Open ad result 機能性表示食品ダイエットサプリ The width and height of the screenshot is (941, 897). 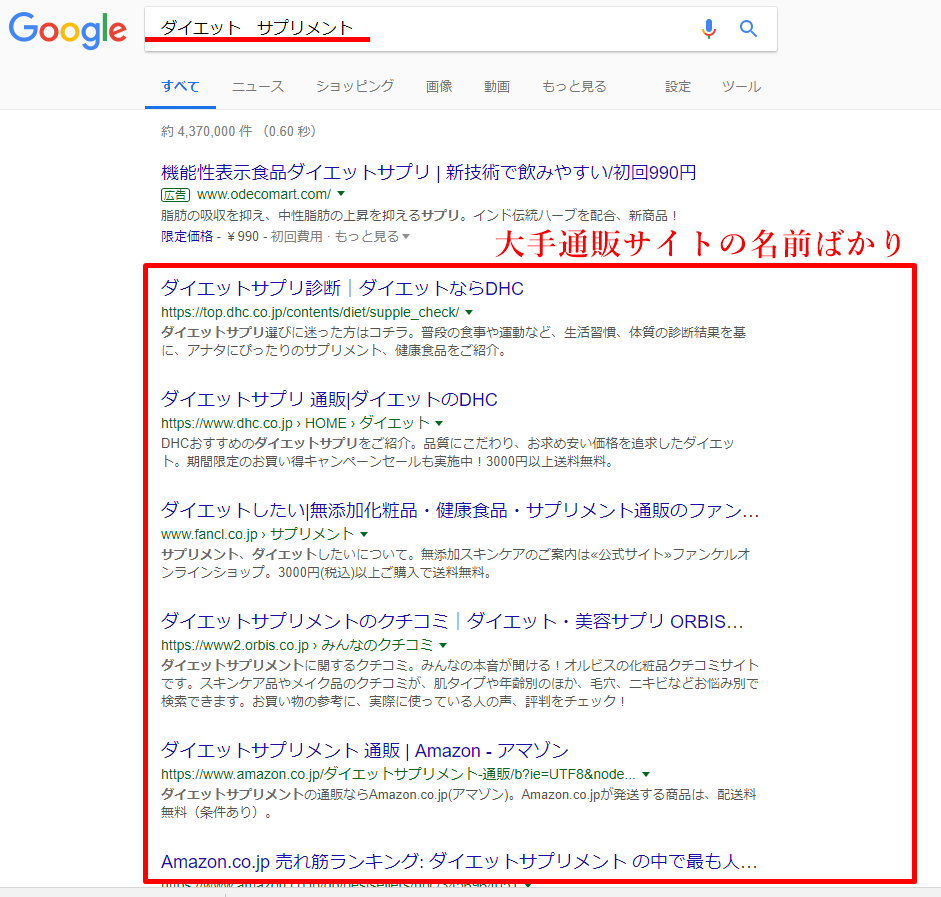(x=428, y=173)
